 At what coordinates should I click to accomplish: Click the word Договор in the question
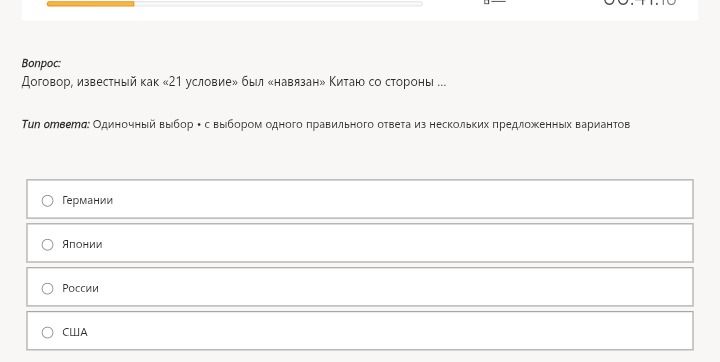47,83
